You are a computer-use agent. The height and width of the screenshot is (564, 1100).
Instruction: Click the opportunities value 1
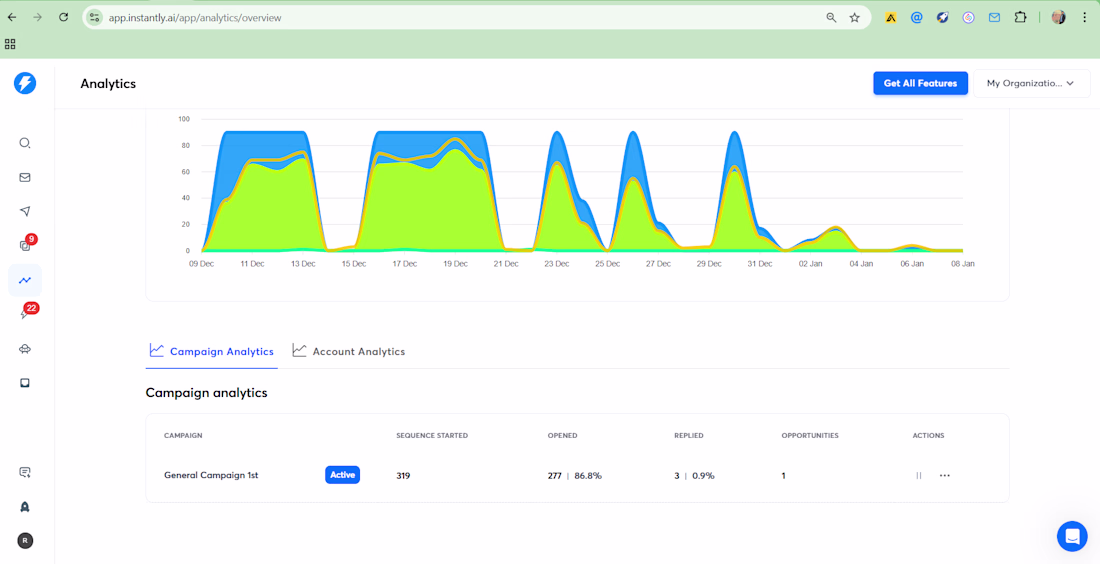click(784, 476)
